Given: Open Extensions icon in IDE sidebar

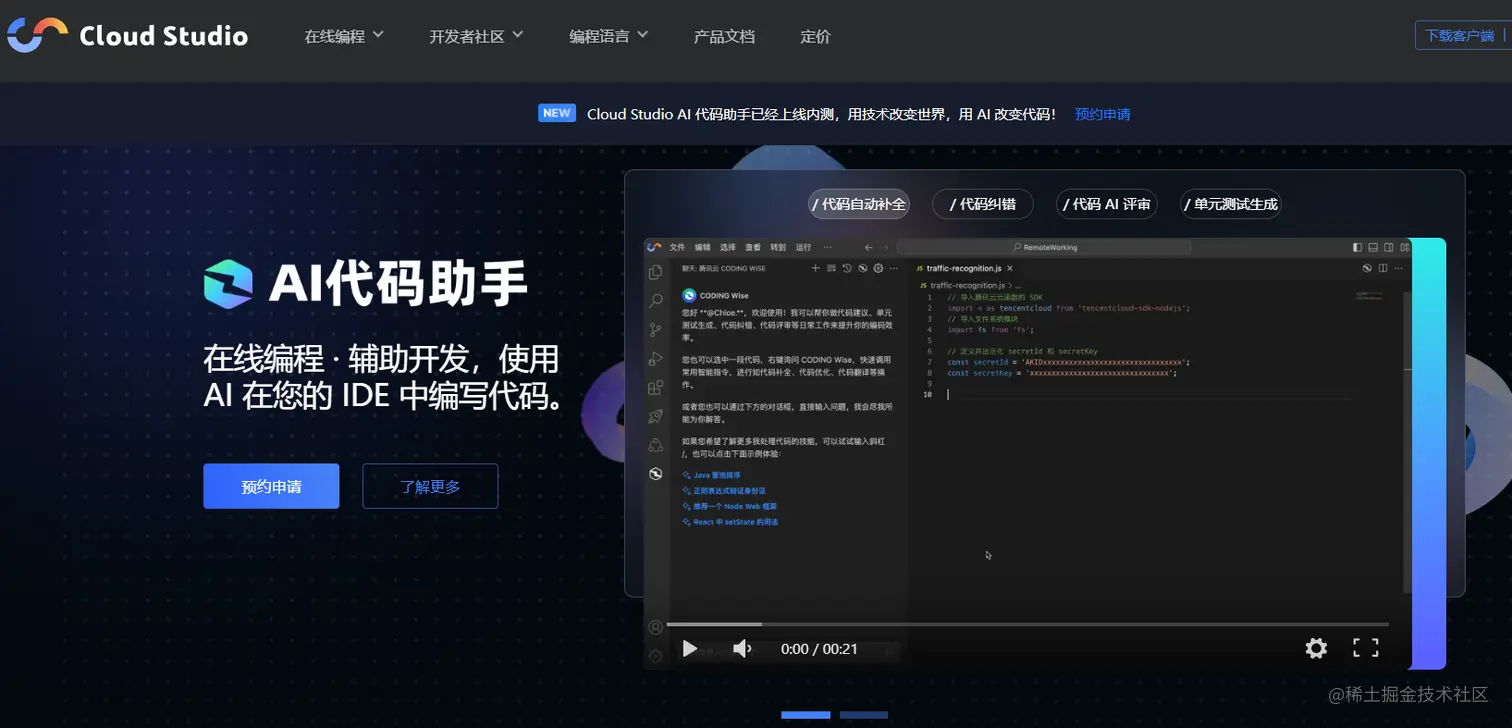Looking at the screenshot, I should [655, 387].
